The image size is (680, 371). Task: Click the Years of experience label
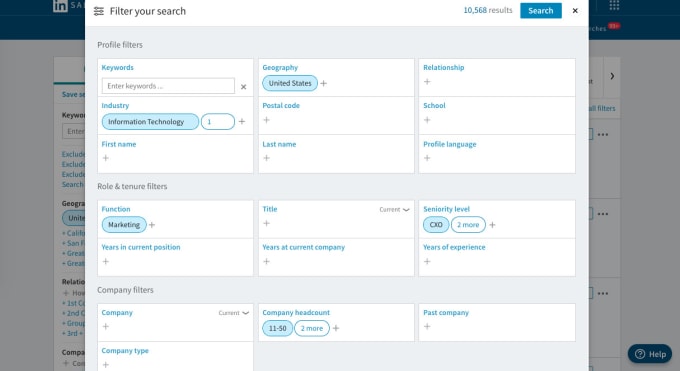pos(454,247)
